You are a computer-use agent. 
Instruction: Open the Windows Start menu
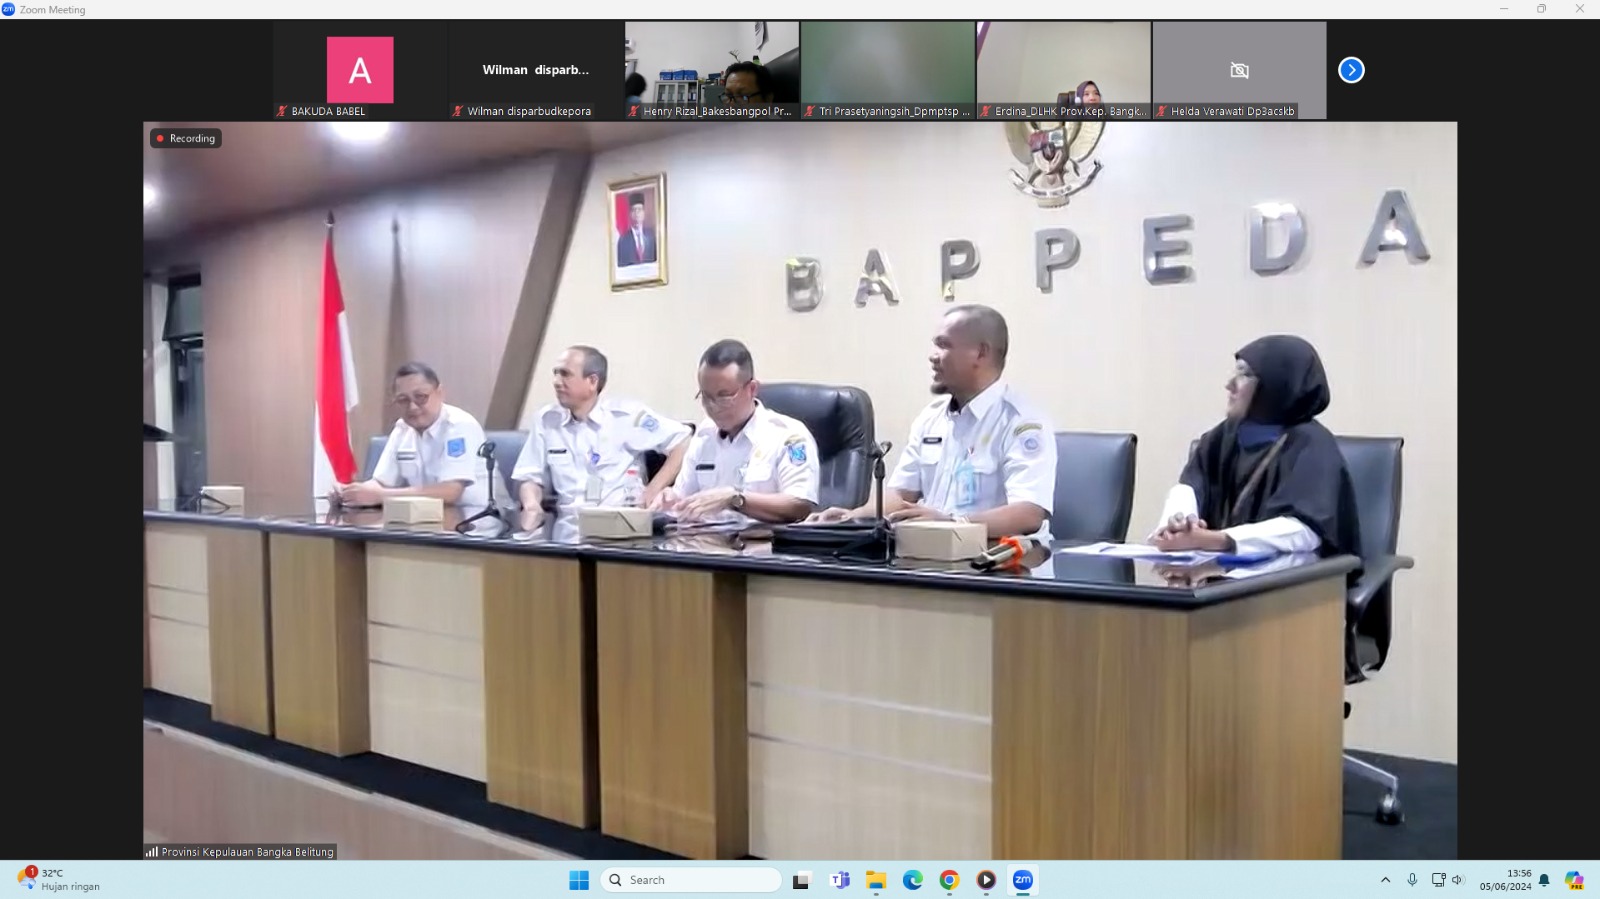[x=579, y=880]
